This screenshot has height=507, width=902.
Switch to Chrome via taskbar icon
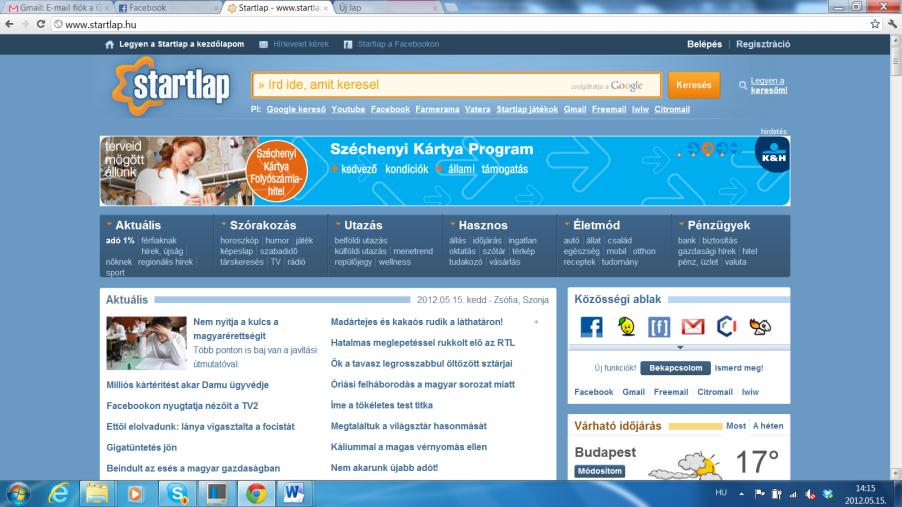(x=256, y=494)
